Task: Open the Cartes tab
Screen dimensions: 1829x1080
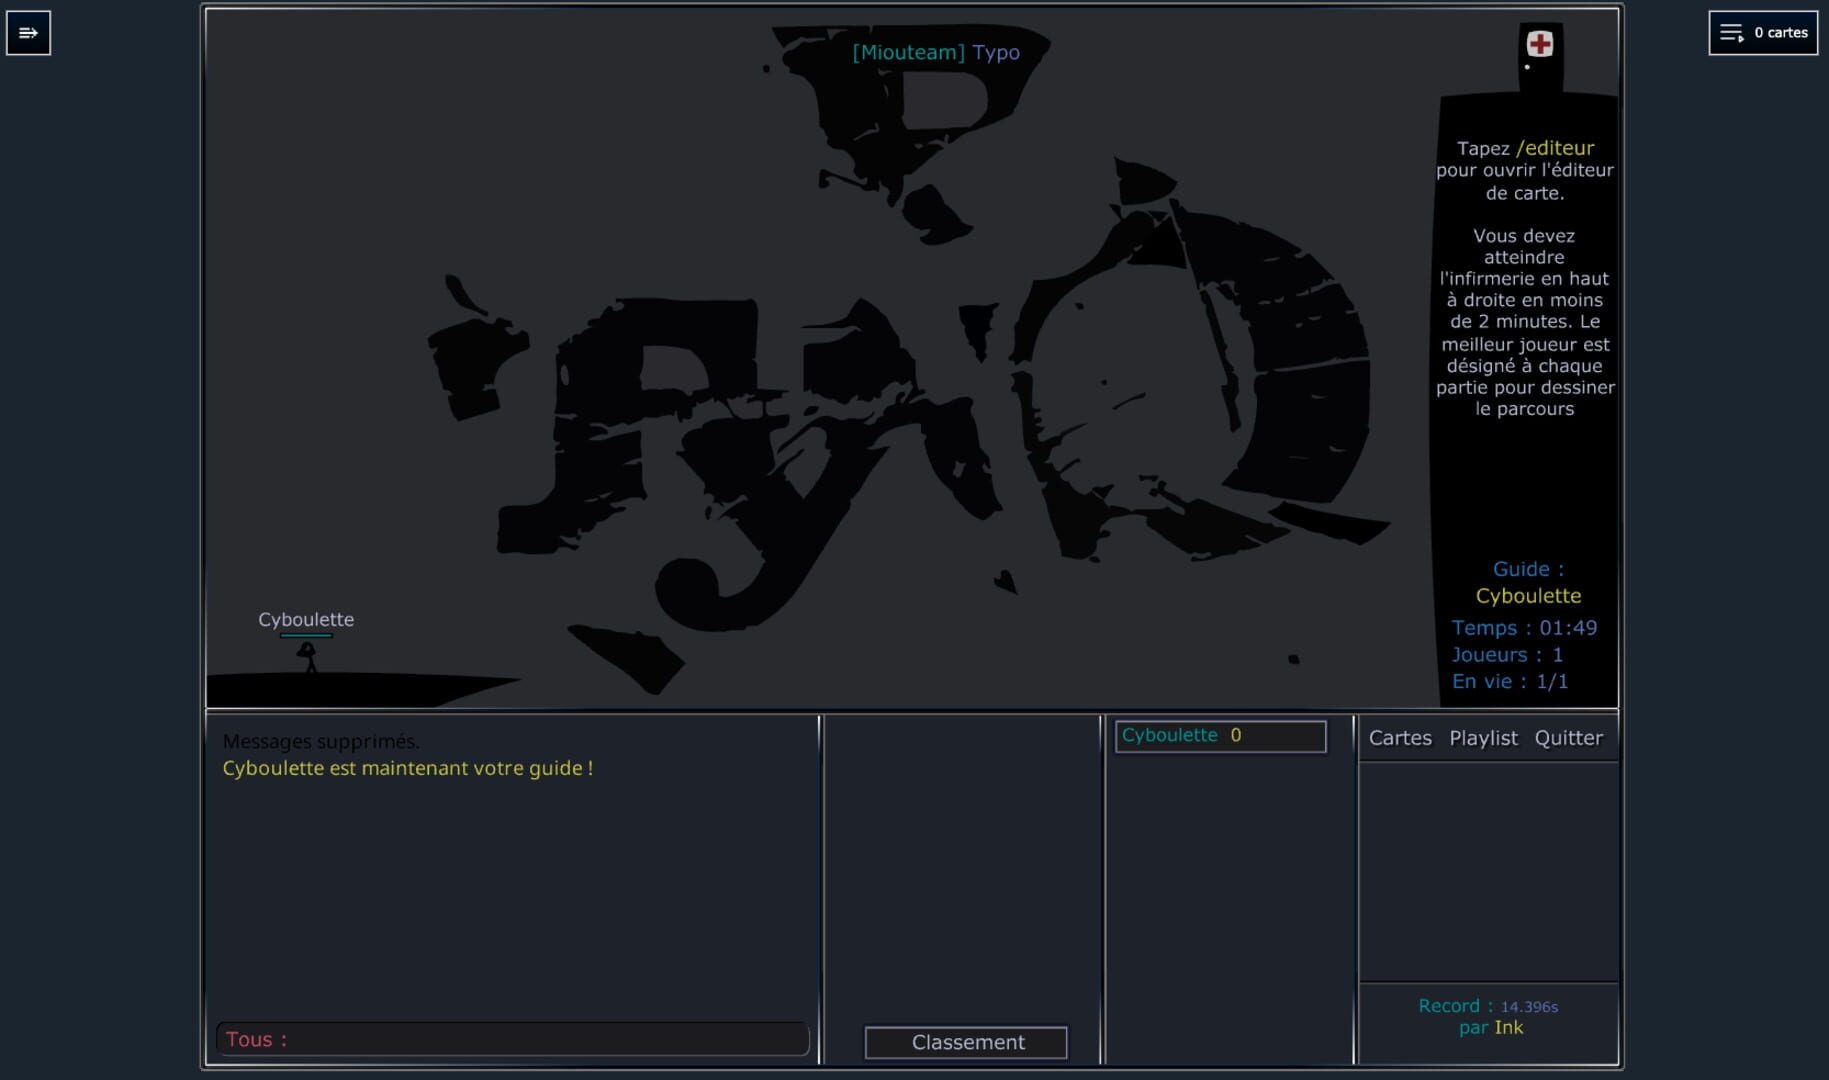Action: tap(1399, 738)
